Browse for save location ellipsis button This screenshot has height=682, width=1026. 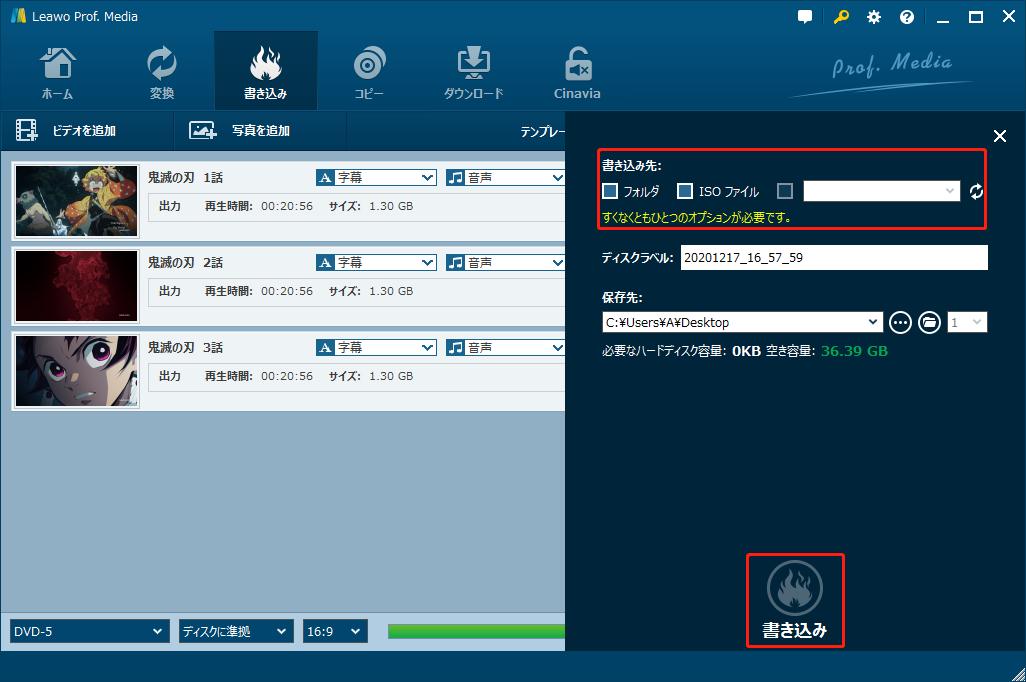click(900, 322)
